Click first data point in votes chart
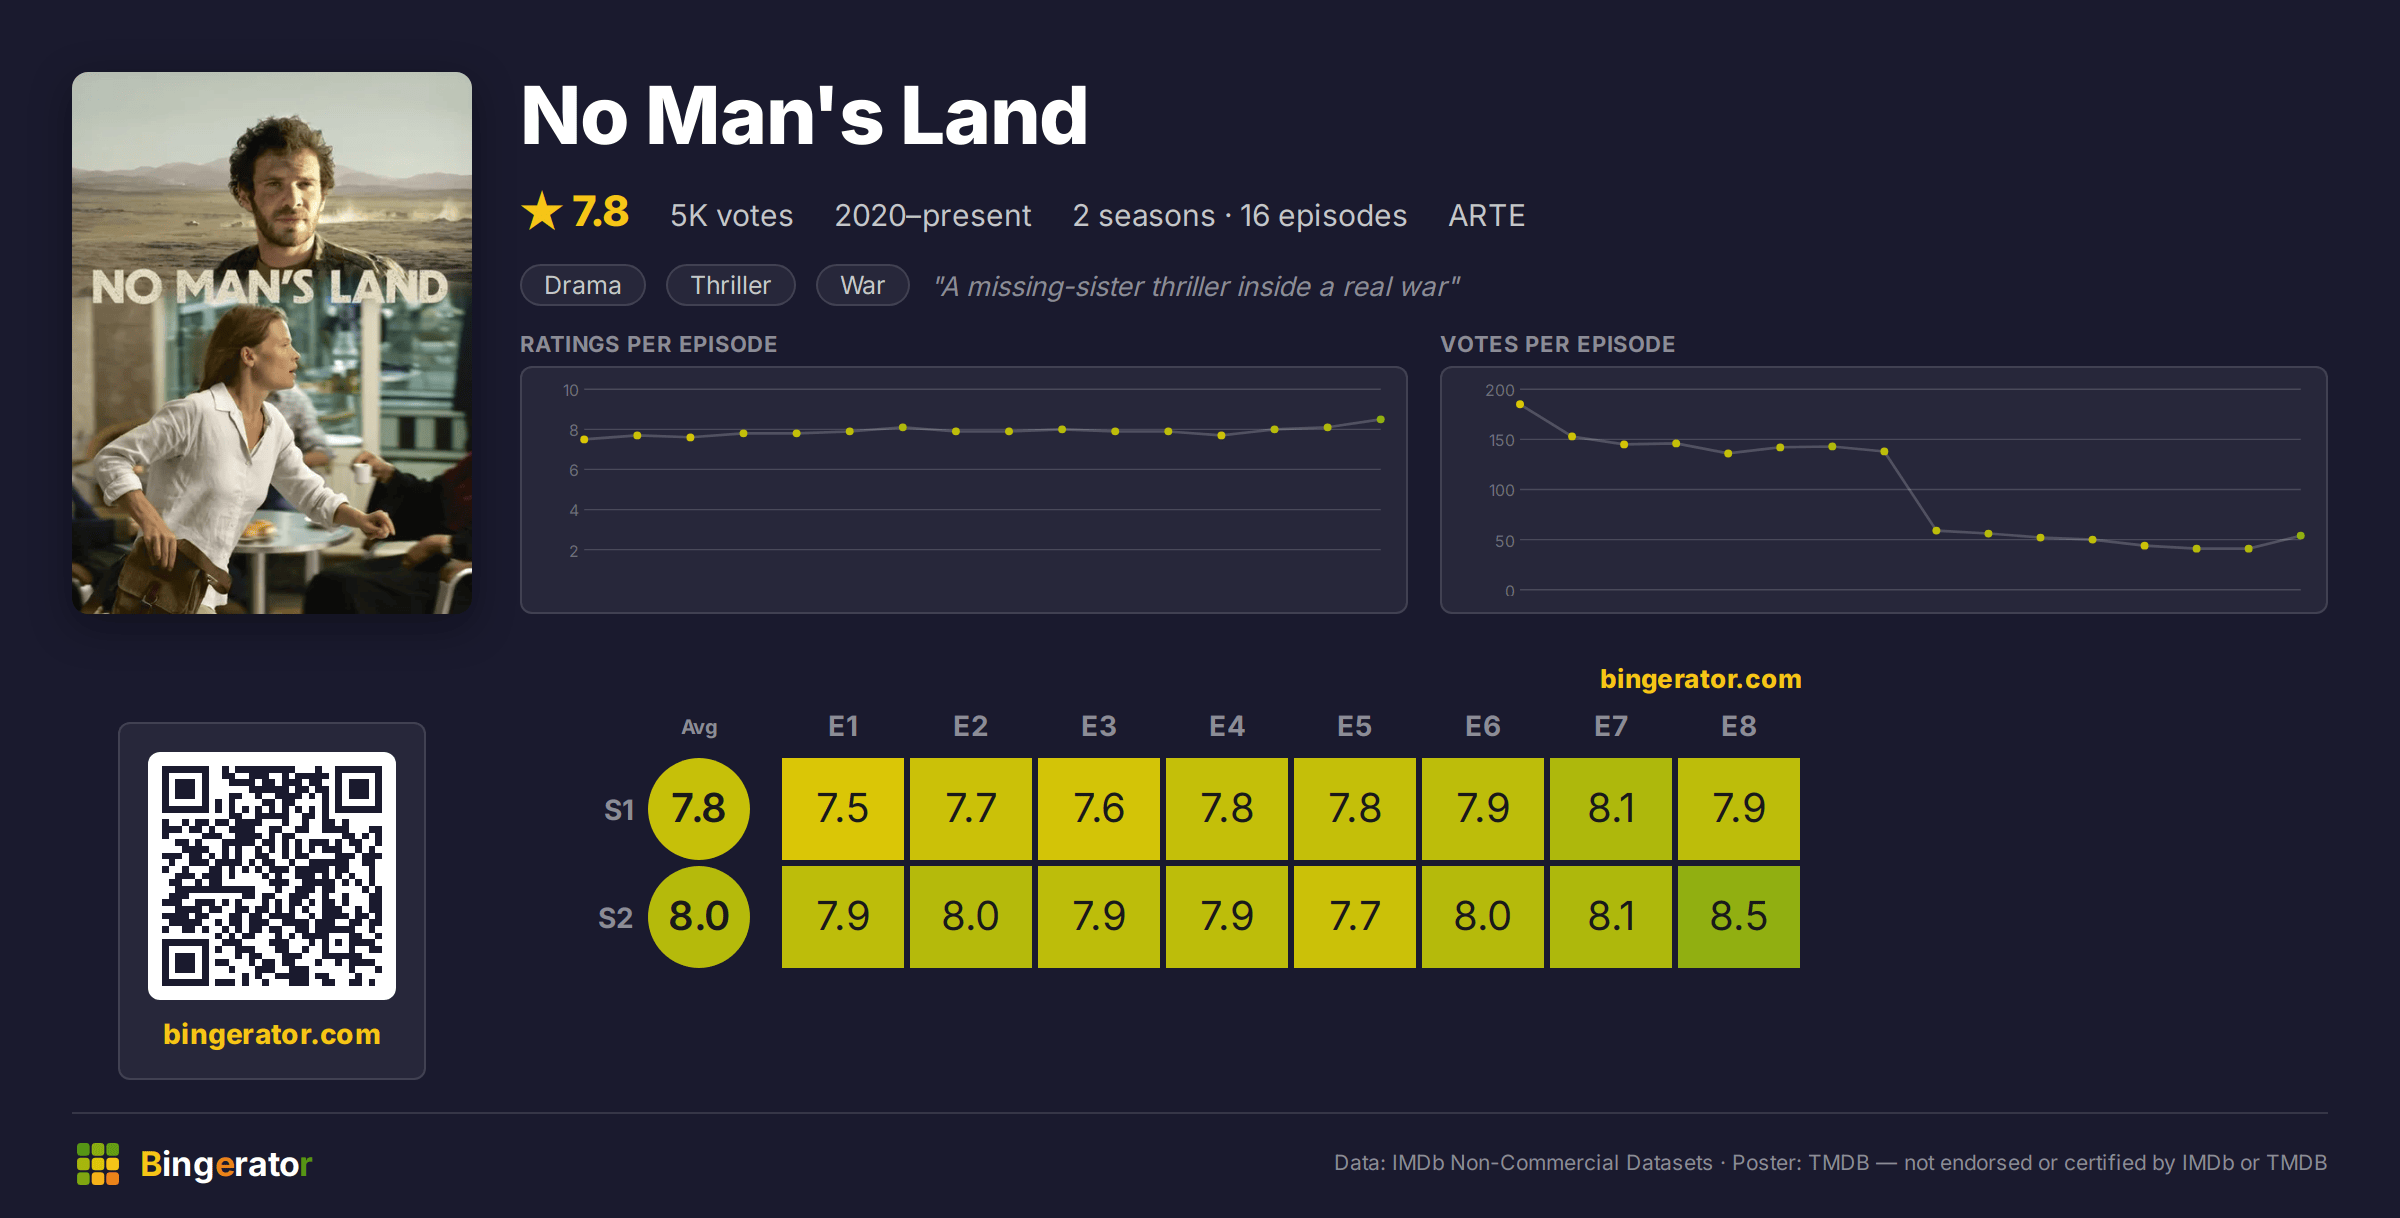This screenshot has width=2400, height=1218. click(1520, 404)
